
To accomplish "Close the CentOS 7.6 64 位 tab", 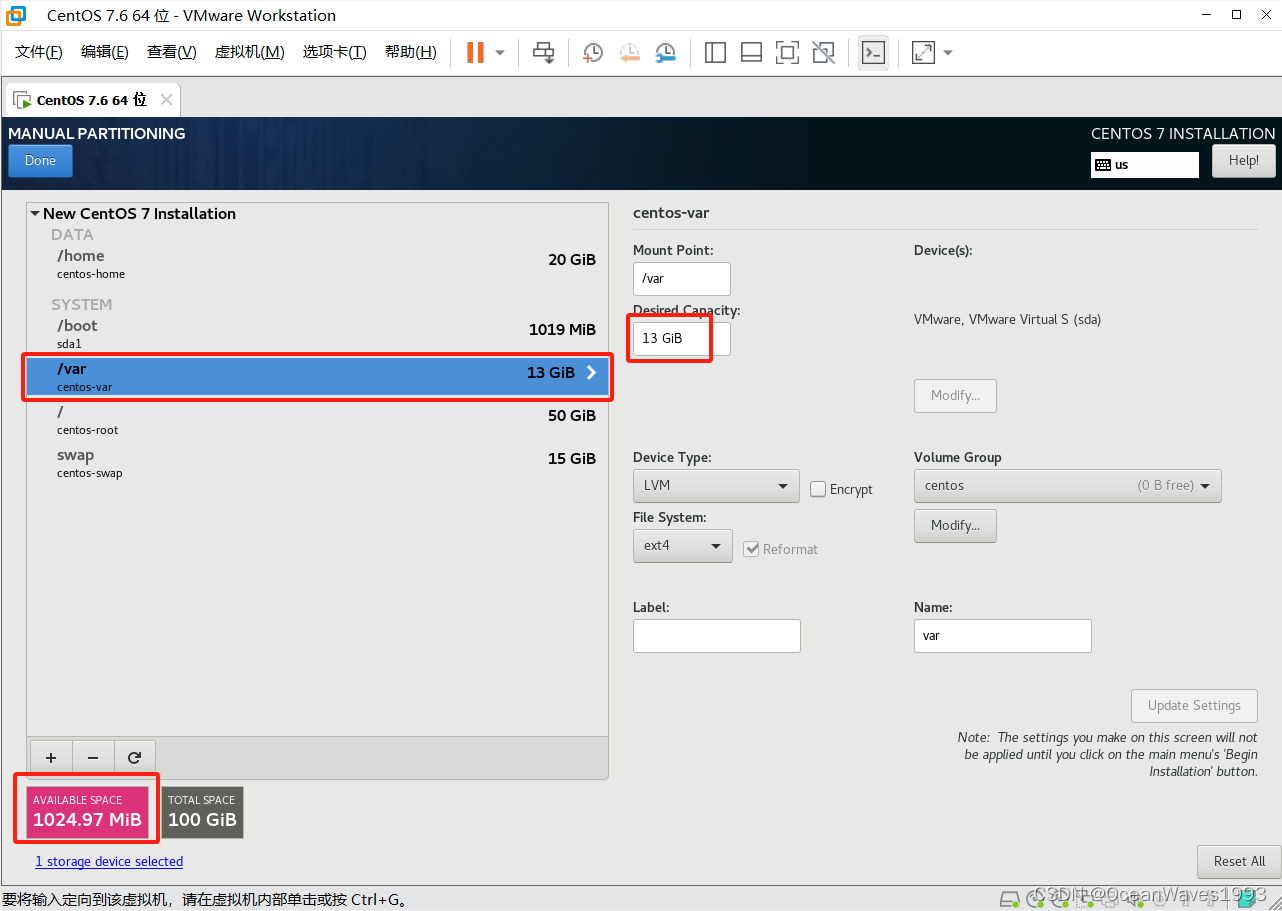I will (x=166, y=100).
